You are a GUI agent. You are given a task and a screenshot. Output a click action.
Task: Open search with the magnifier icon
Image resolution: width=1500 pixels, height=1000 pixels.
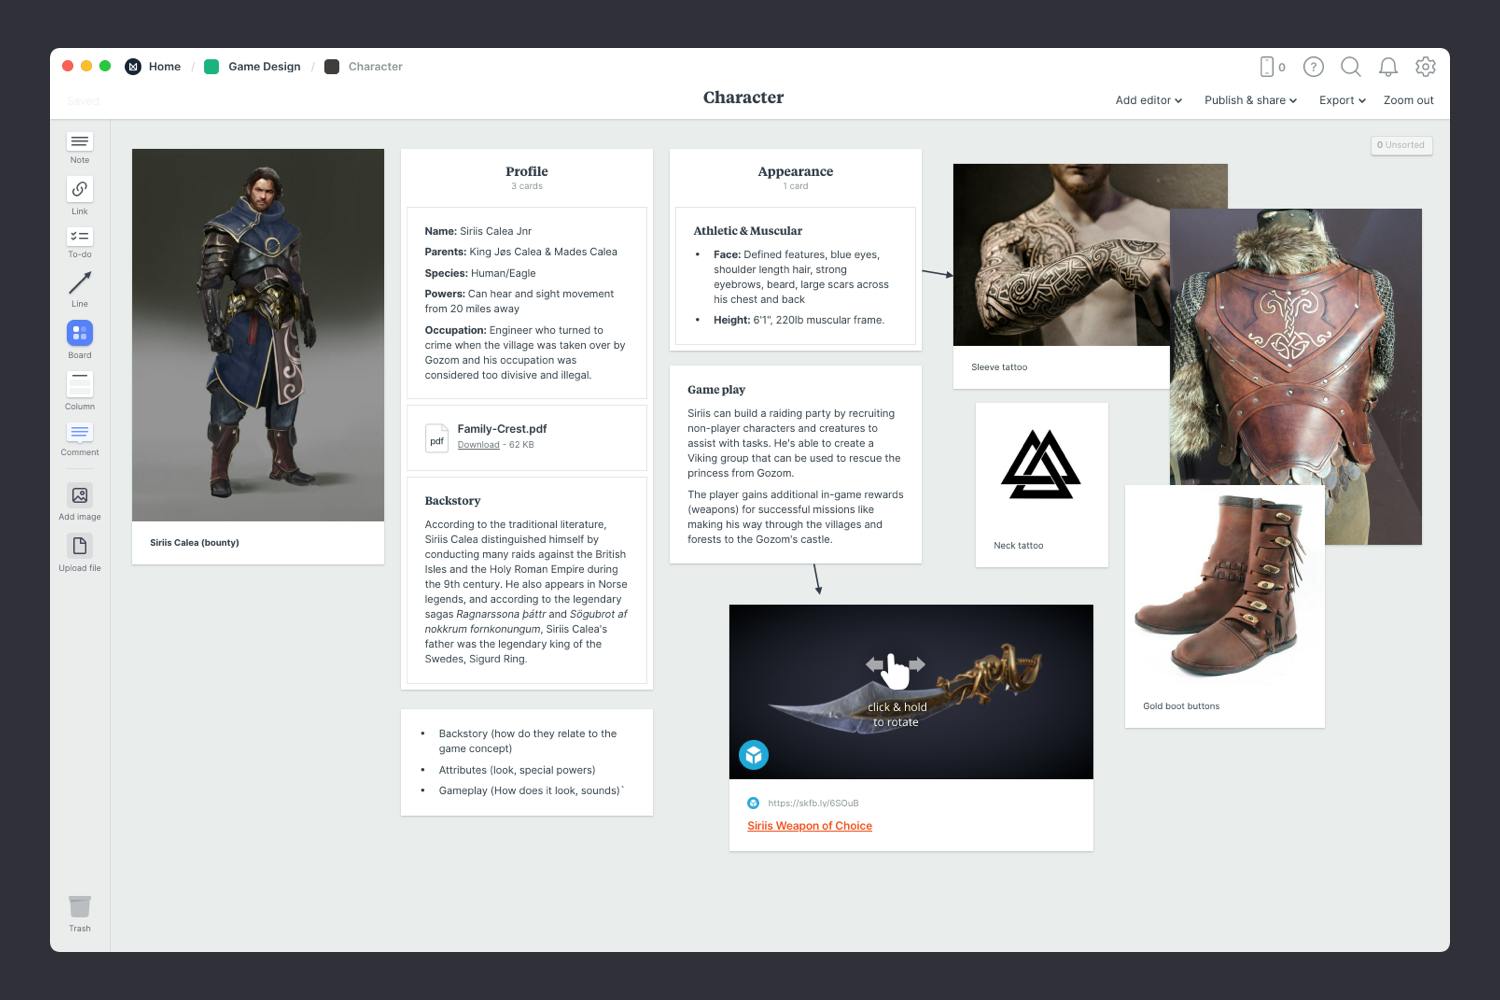(1351, 67)
